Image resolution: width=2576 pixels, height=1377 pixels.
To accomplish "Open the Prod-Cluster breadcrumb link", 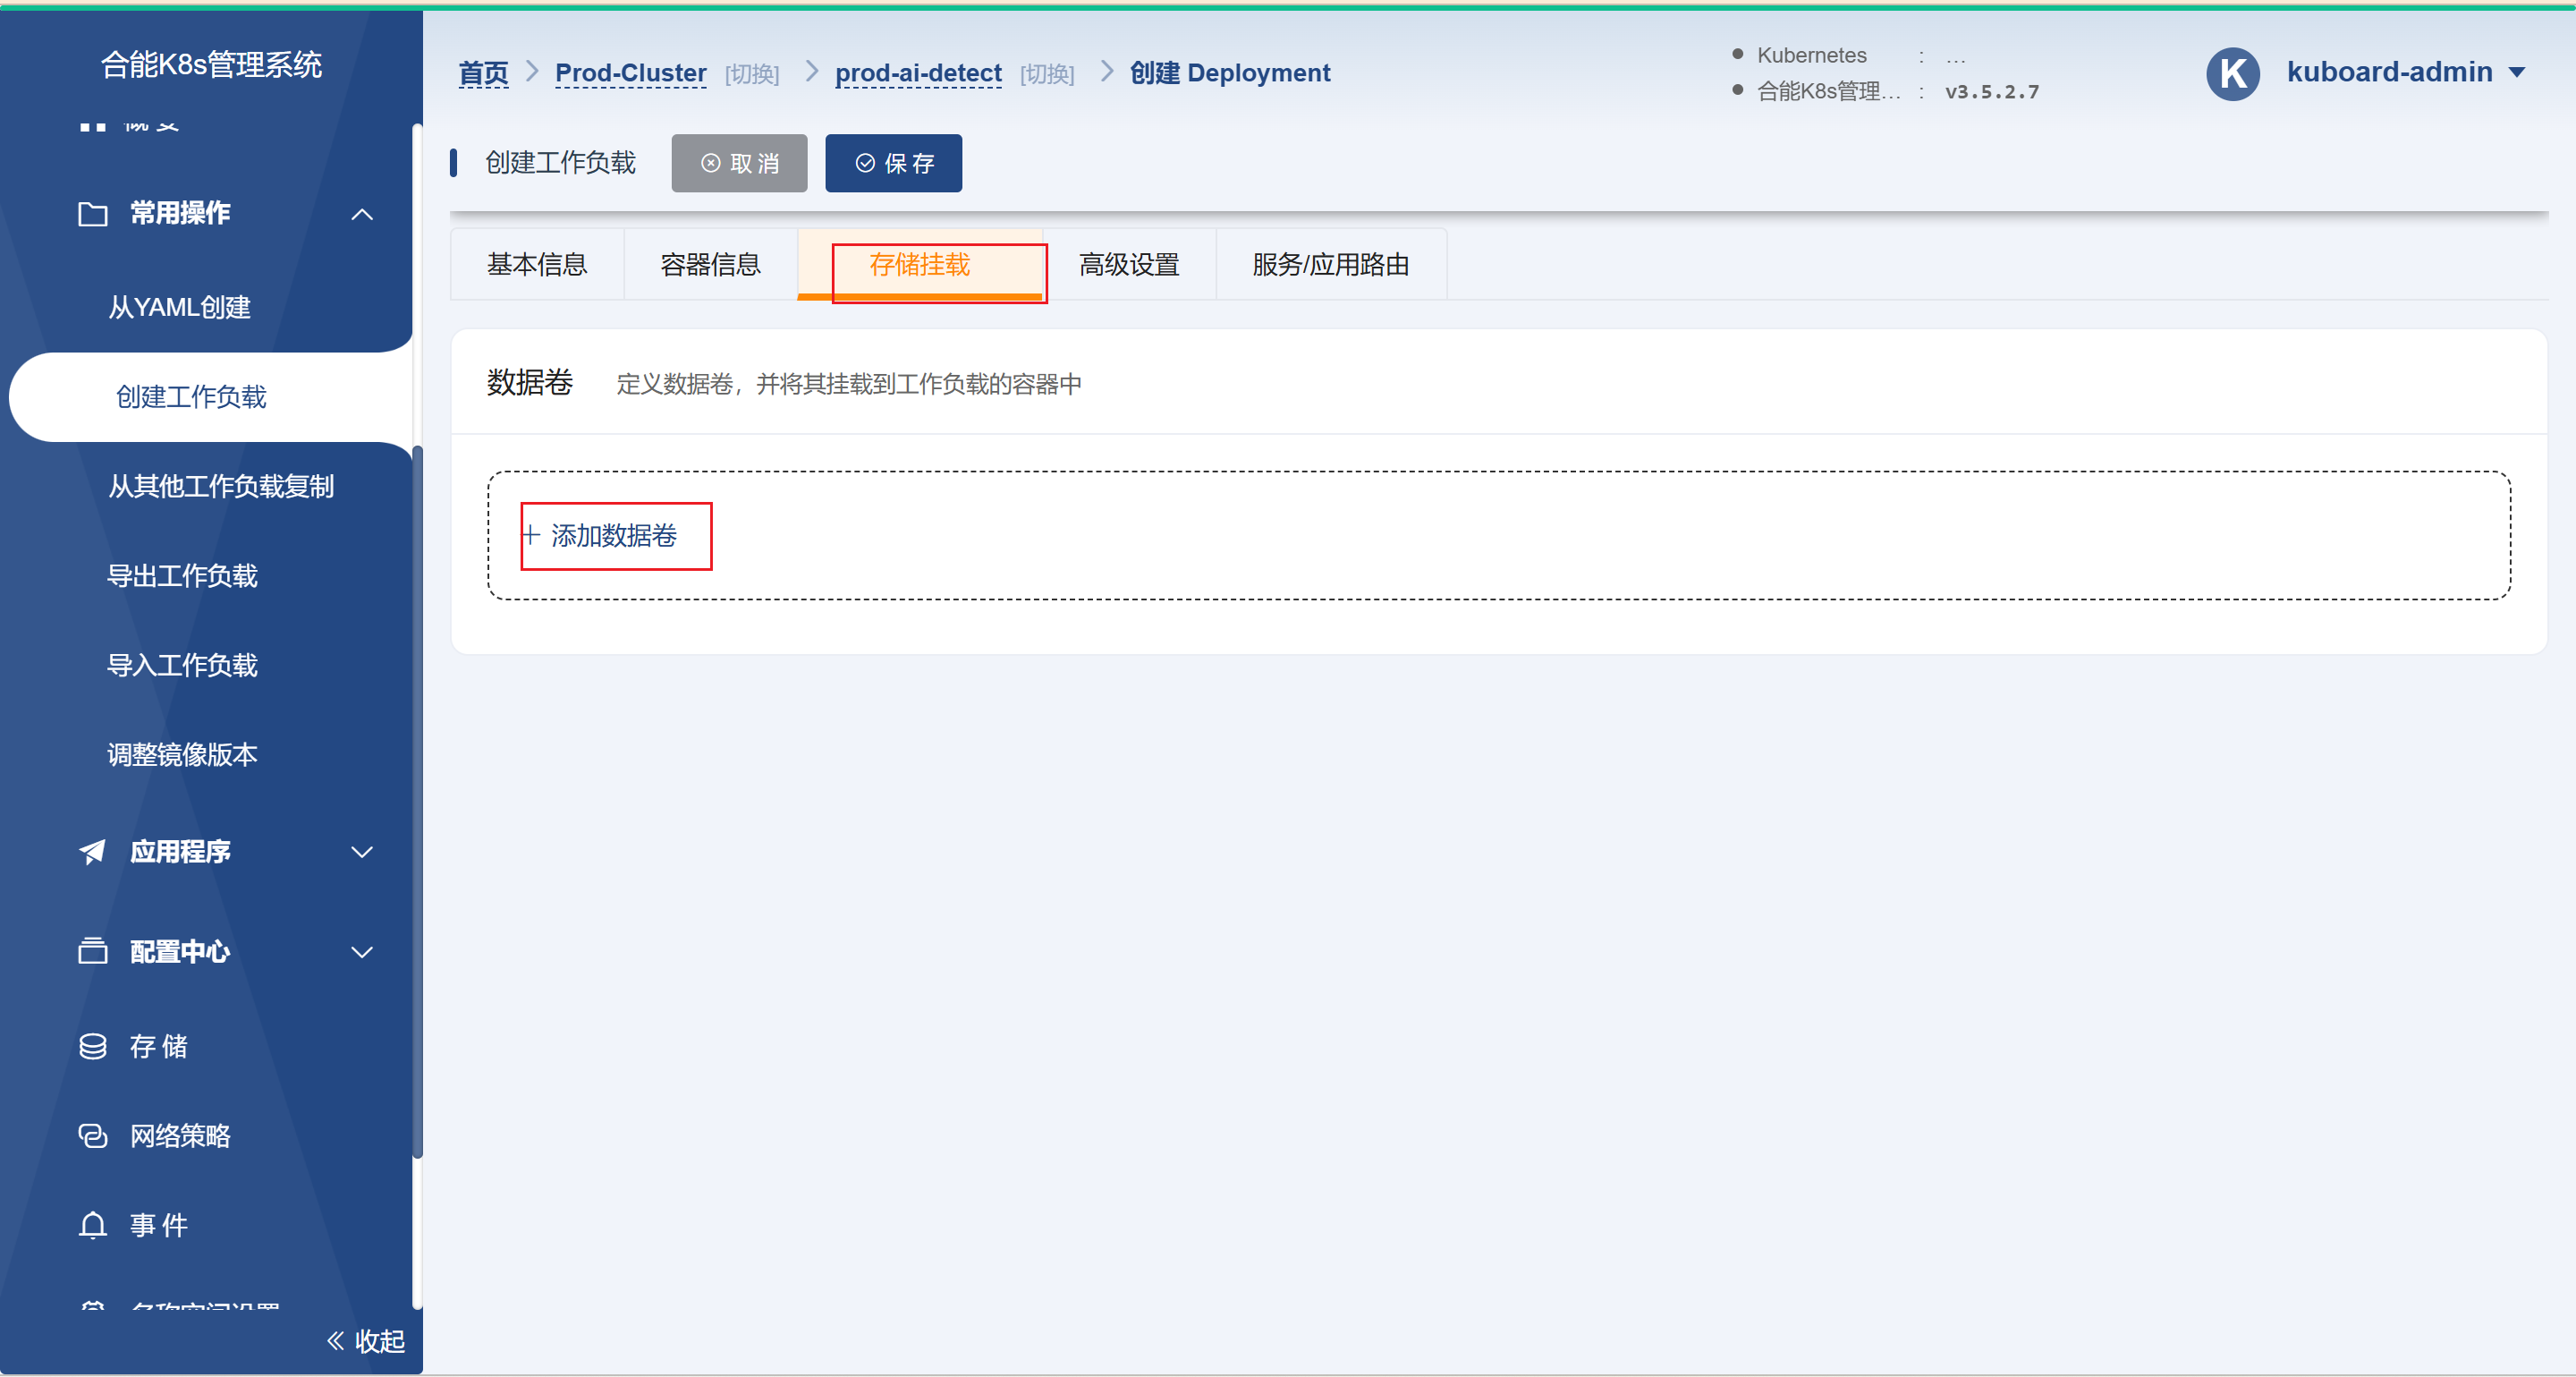I will coord(631,73).
